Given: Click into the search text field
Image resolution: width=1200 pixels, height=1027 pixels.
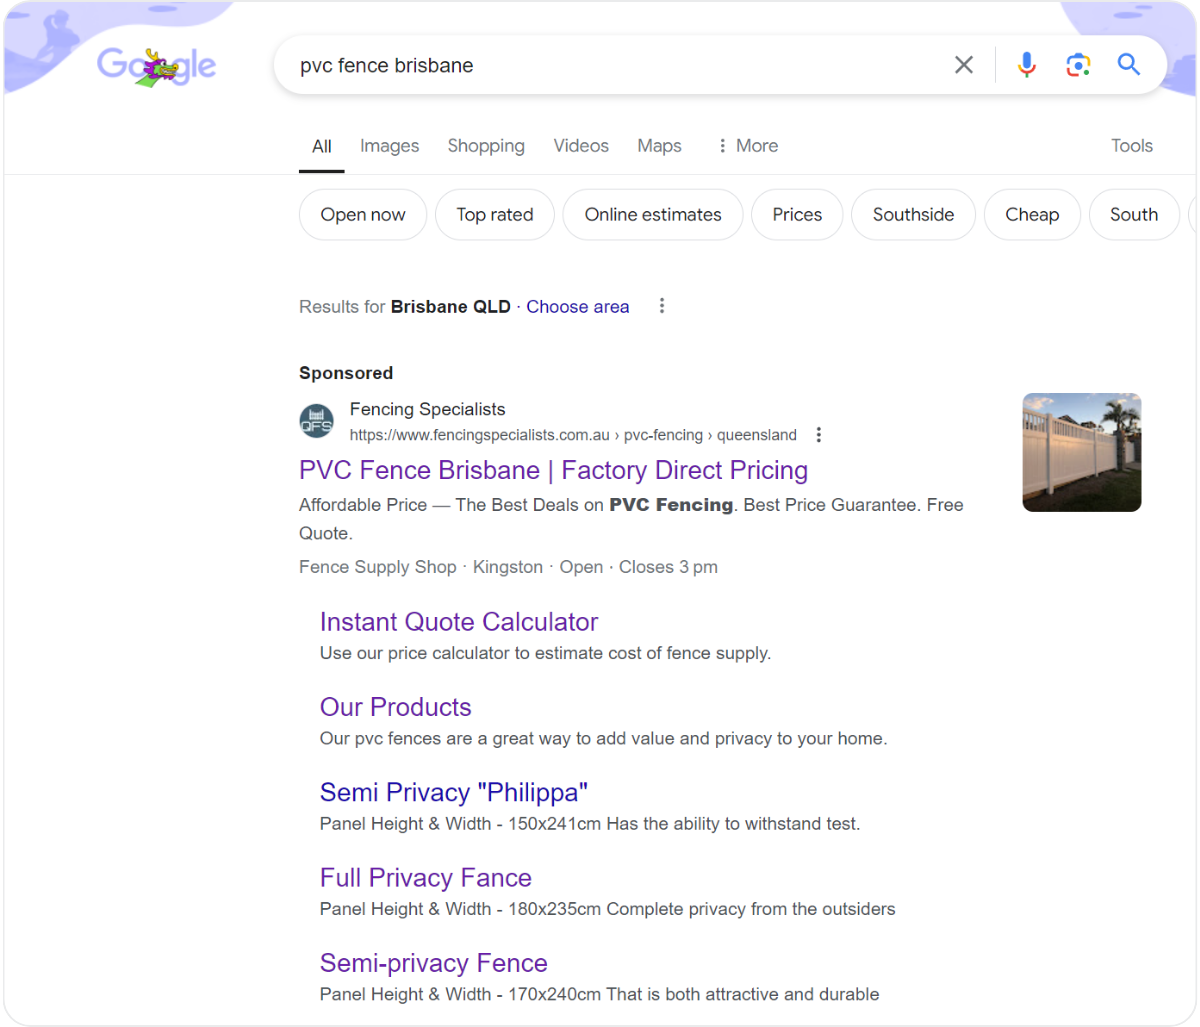Looking at the screenshot, I should coord(600,65).
